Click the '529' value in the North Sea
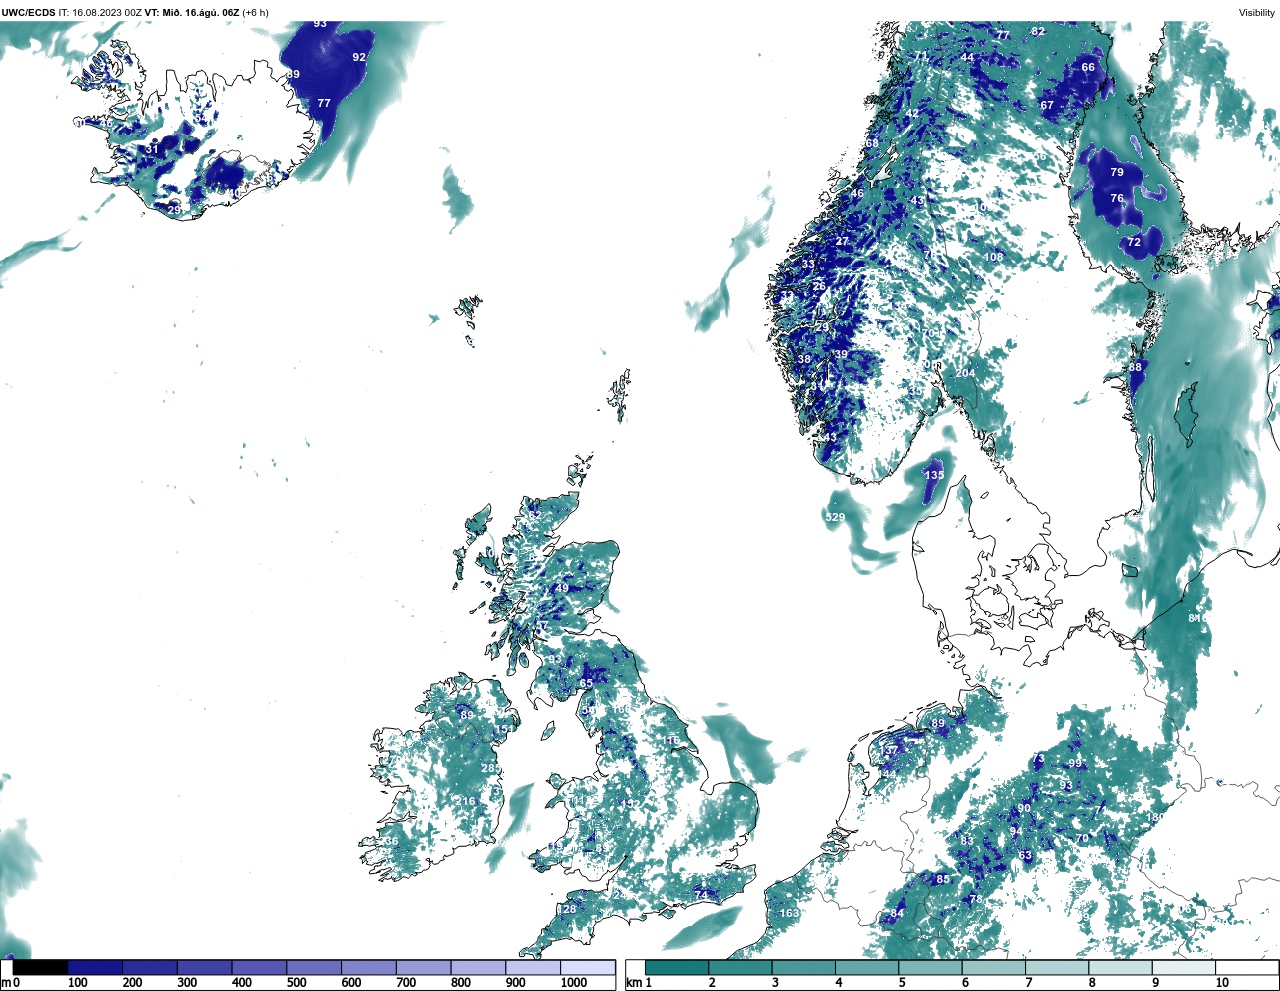The image size is (1280, 991). coord(835,517)
